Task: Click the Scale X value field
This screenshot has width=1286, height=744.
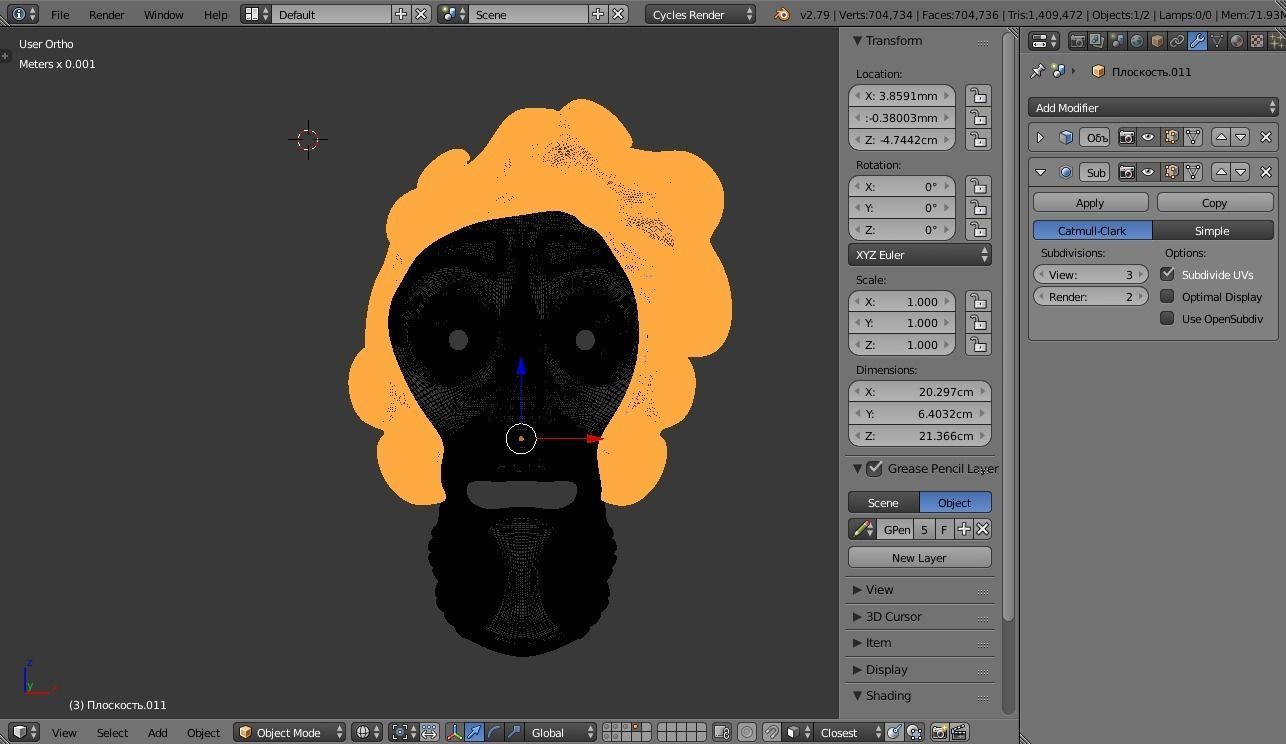Action: (902, 302)
